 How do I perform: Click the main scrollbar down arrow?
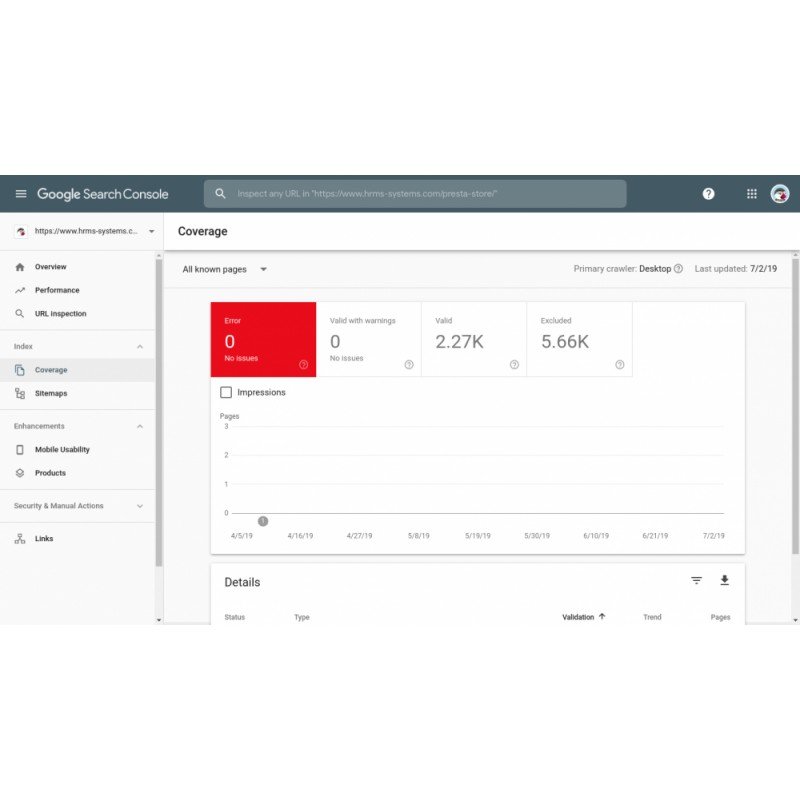[795, 620]
